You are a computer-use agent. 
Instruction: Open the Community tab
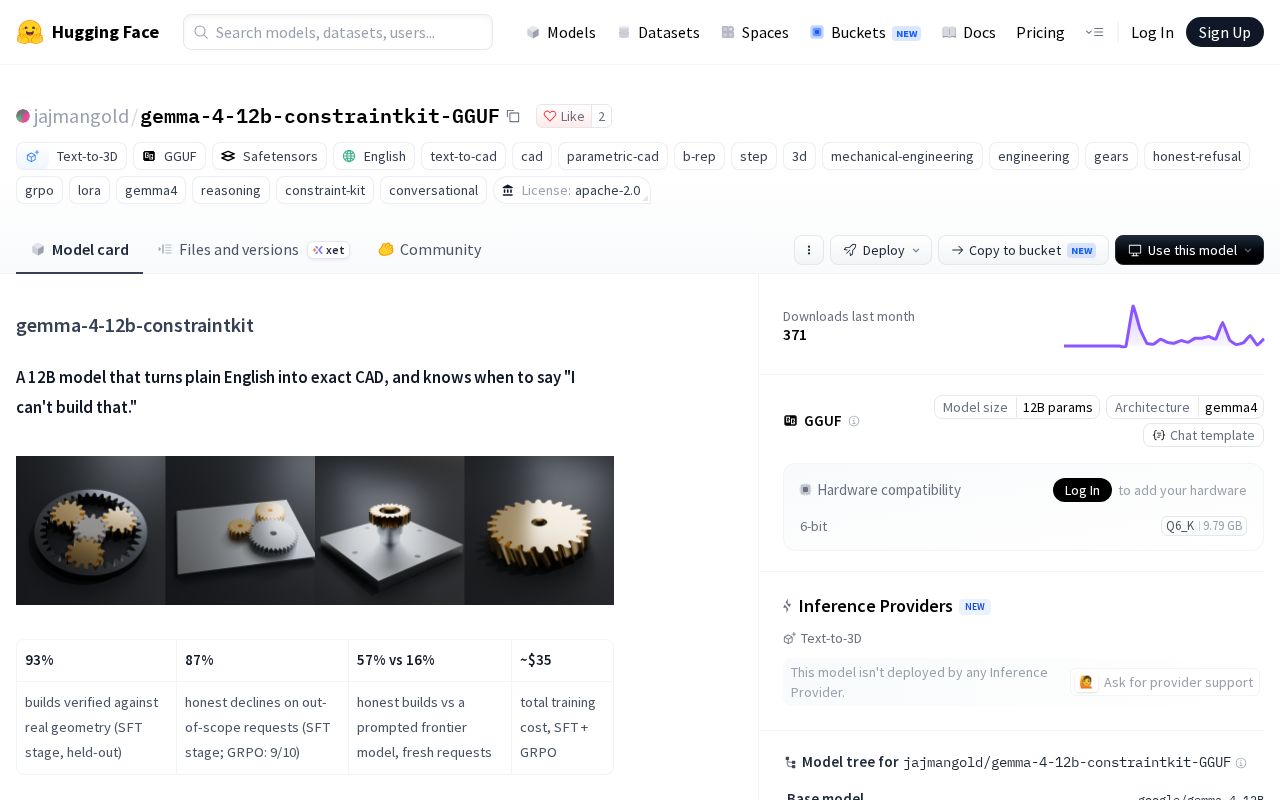point(430,250)
